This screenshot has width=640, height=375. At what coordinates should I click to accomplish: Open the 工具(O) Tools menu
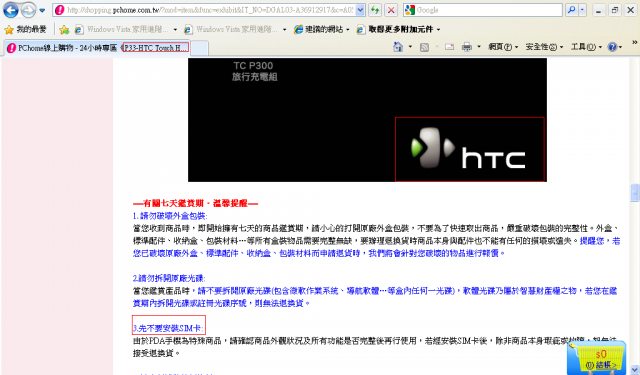tap(586, 47)
